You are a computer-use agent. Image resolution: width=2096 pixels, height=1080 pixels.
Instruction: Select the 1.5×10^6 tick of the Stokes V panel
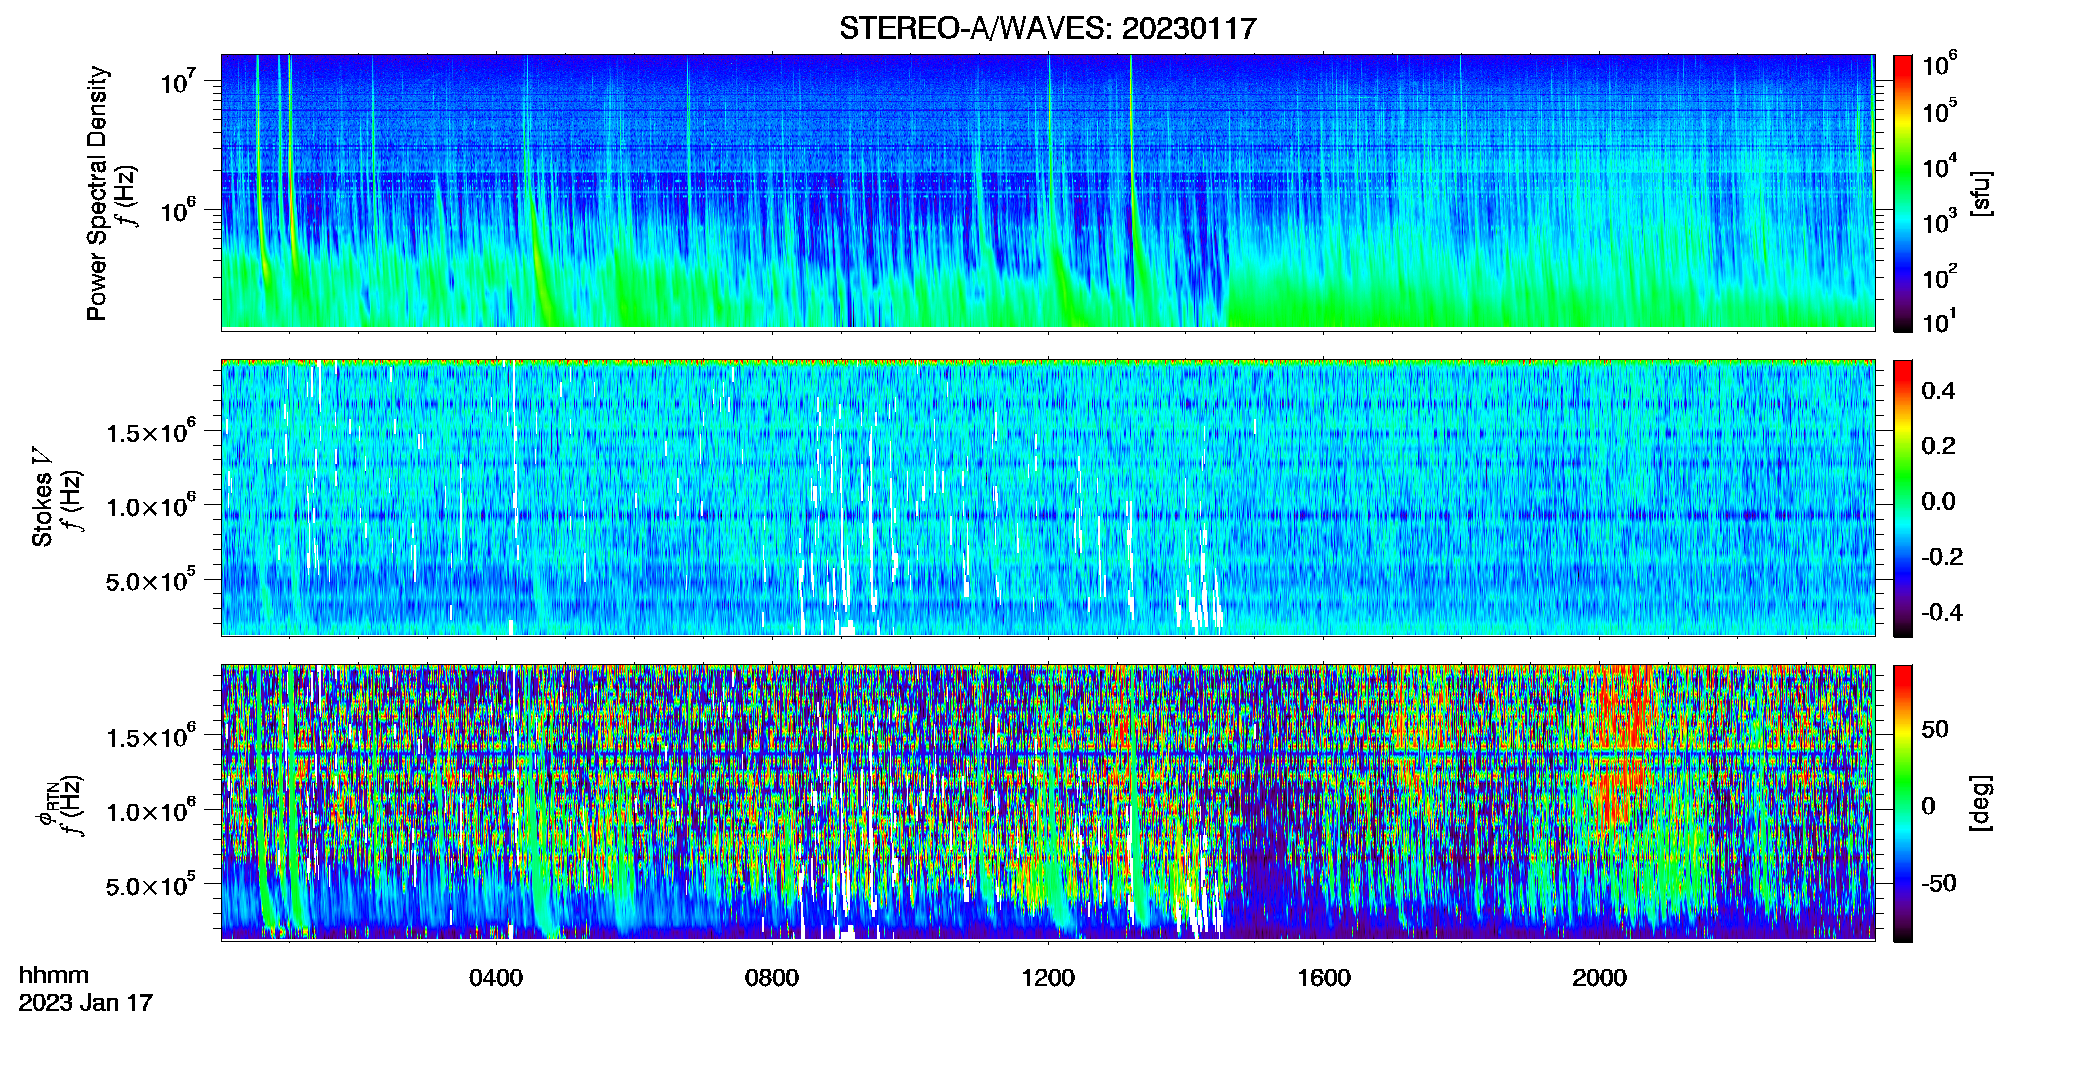[x=151, y=432]
